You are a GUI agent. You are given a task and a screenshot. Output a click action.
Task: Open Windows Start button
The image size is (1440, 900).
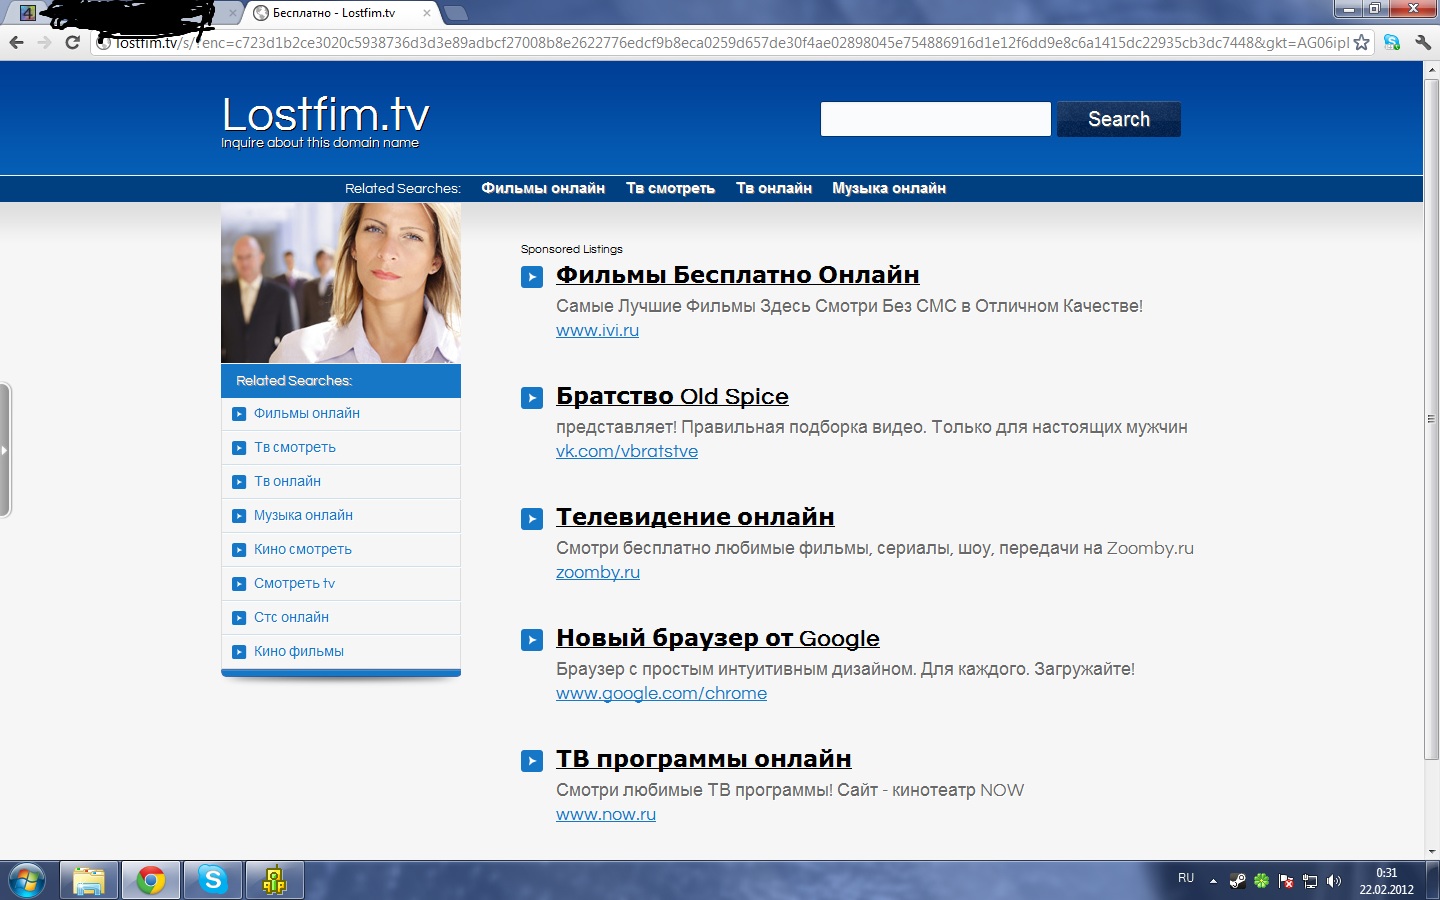(26, 880)
